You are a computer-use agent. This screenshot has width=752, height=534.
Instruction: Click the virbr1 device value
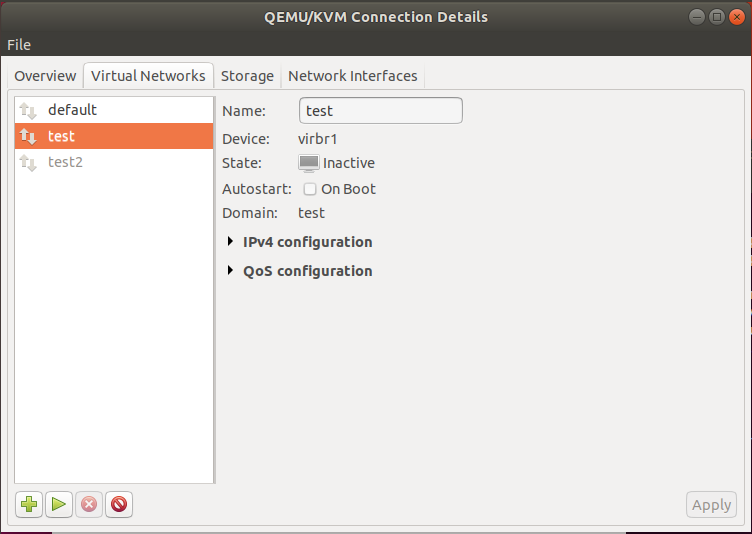pyautogui.click(x=317, y=139)
